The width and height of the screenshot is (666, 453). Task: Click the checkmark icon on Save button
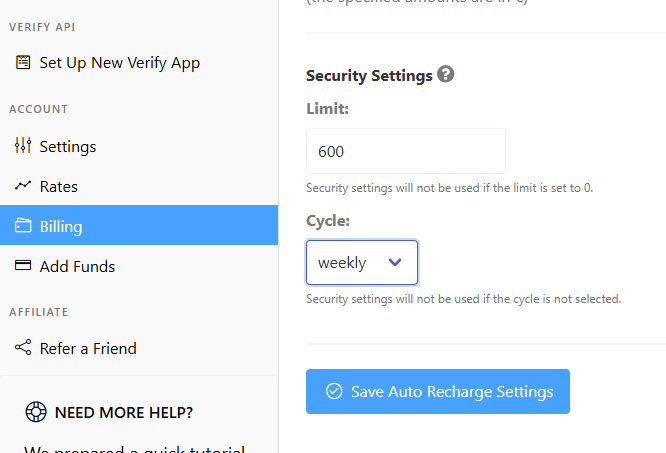(334, 391)
